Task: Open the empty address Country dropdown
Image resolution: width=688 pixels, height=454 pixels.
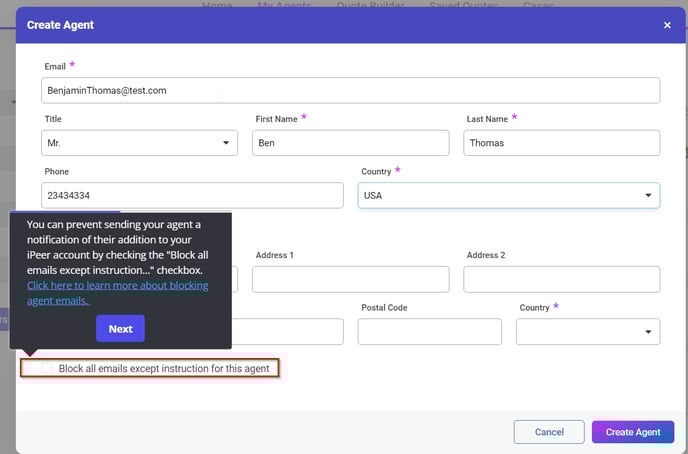Action: pos(588,331)
